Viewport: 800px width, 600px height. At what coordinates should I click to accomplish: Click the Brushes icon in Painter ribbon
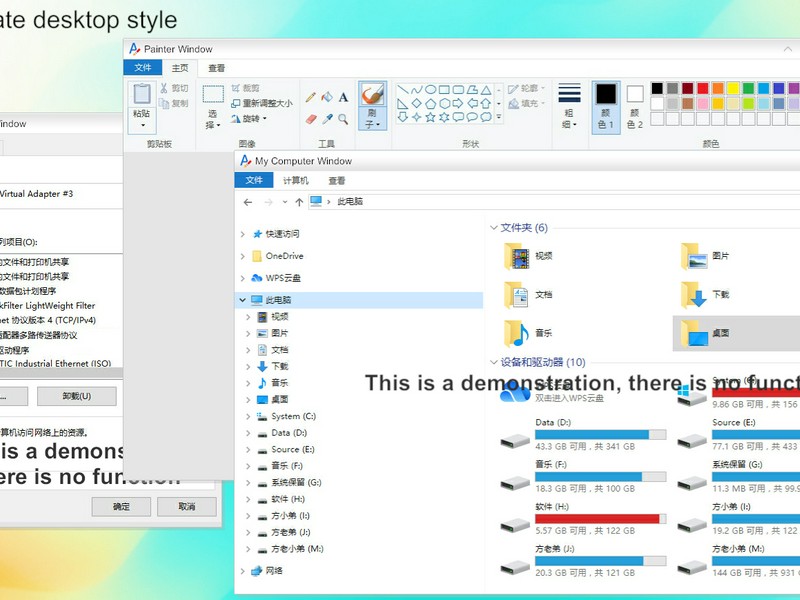coord(372,95)
